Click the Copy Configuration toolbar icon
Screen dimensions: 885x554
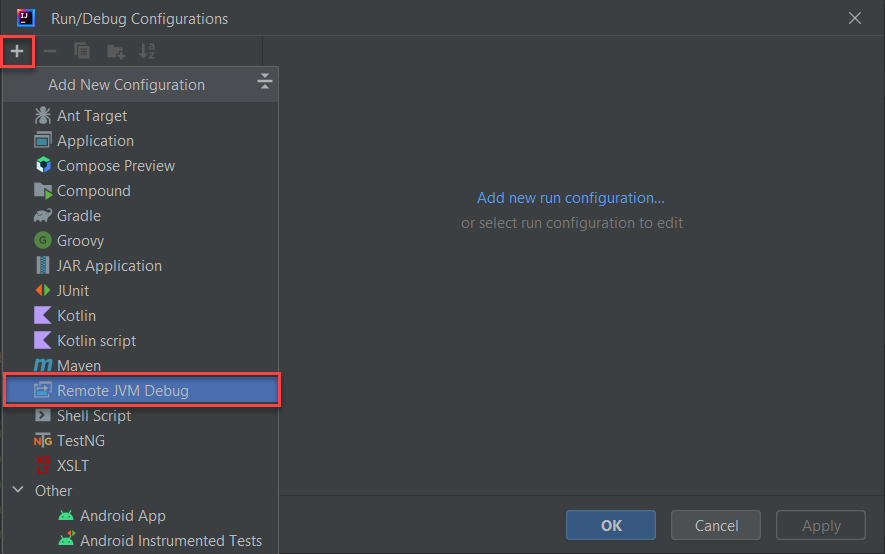point(82,51)
